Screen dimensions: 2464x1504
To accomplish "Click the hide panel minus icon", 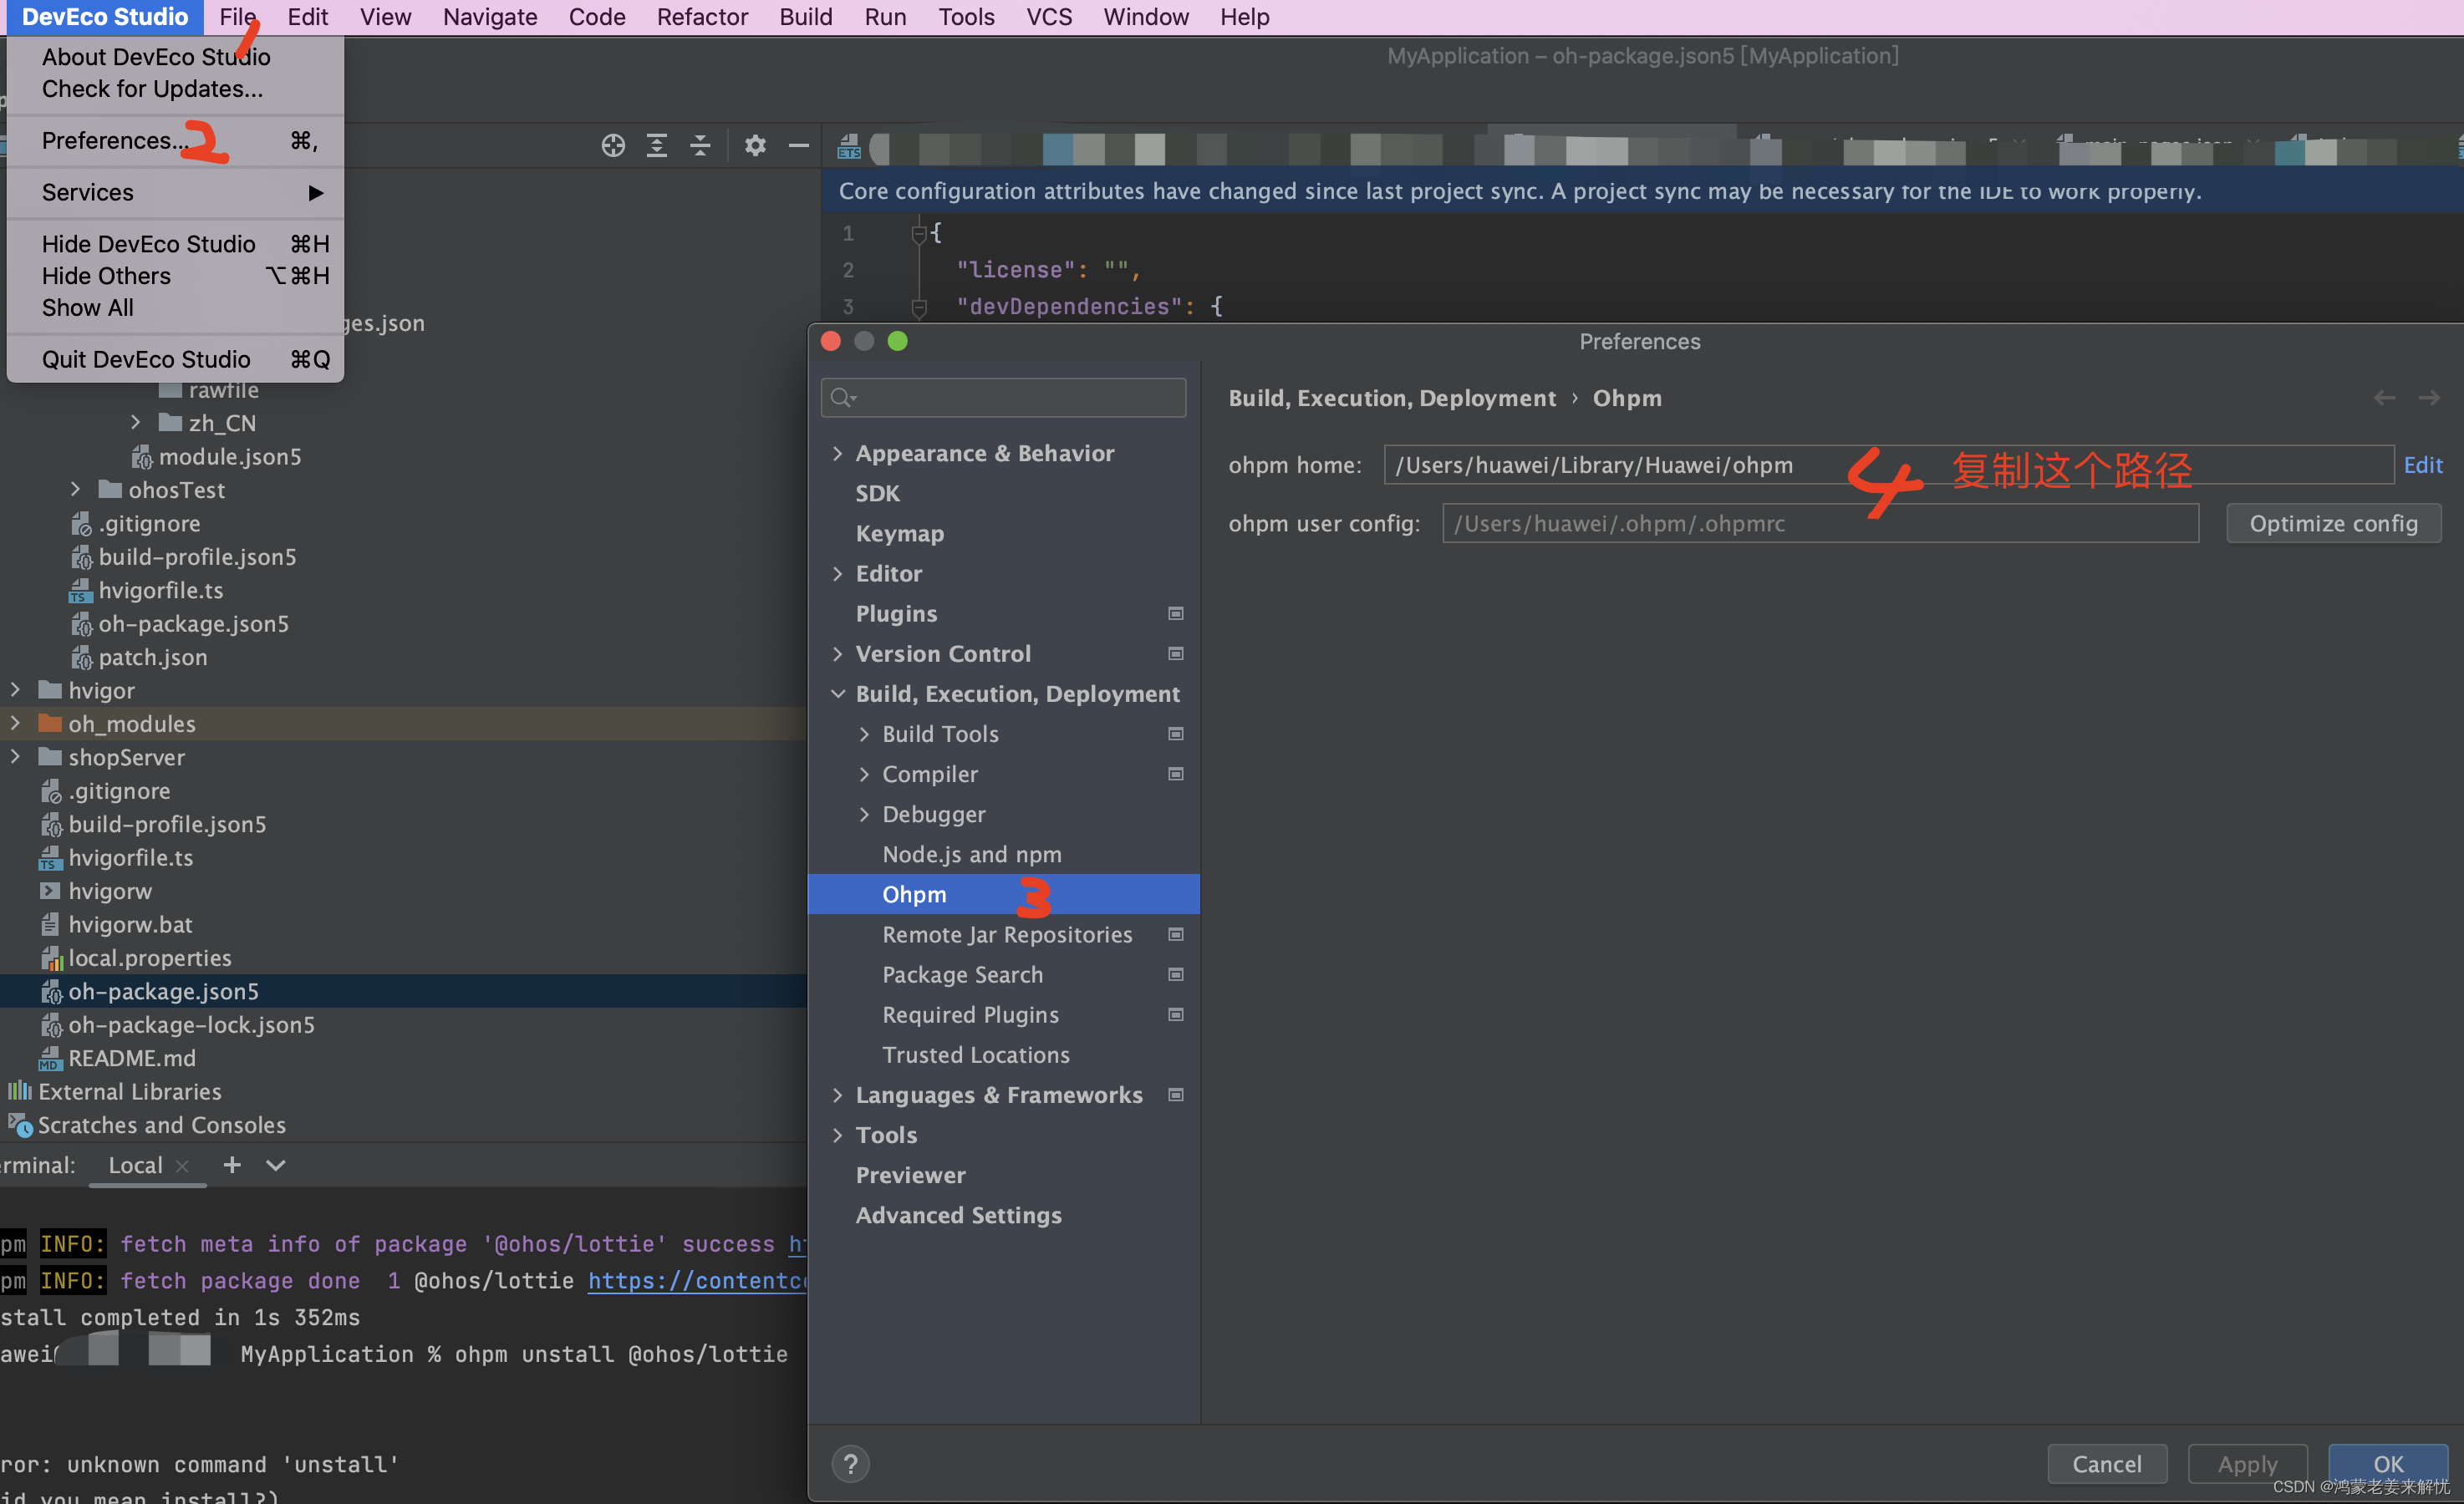I will (798, 146).
